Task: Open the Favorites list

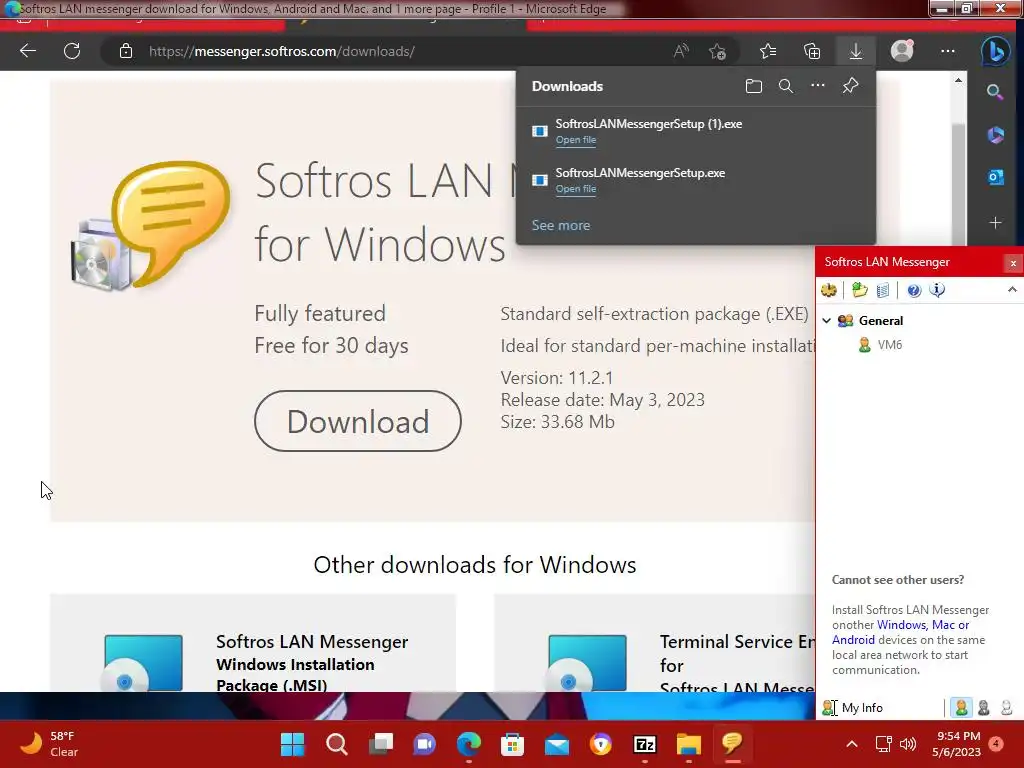Action: (x=768, y=51)
